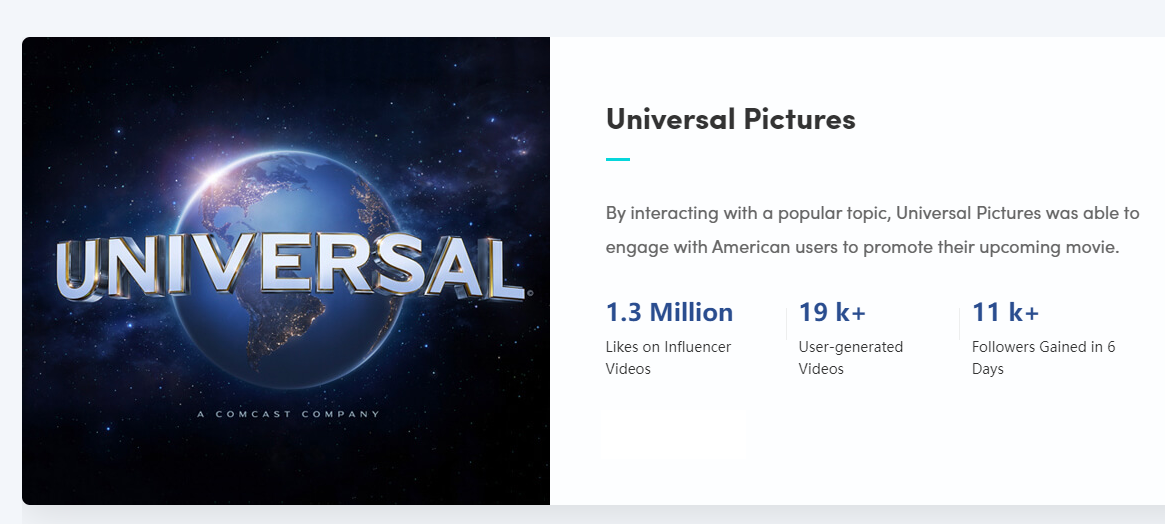This screenshot has height=524, width=1165.
Task: Click the '19 k+' statistic
Action: click(832, 312)
